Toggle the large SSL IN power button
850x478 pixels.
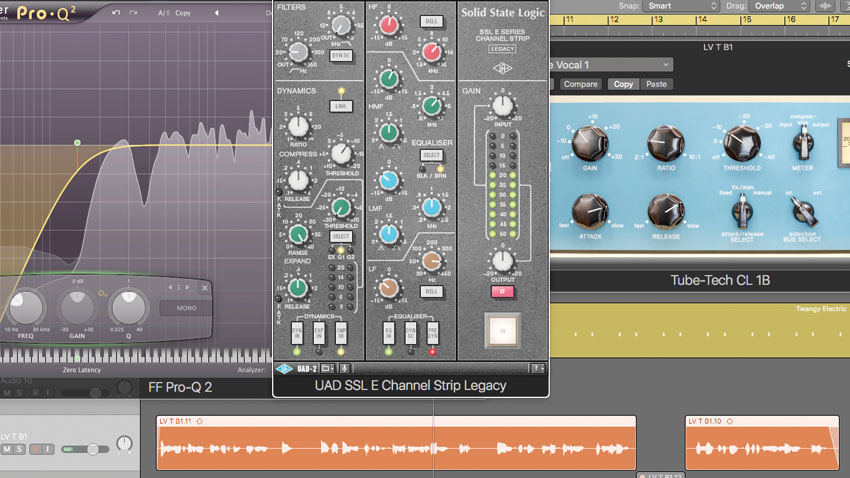click(503, 330)
